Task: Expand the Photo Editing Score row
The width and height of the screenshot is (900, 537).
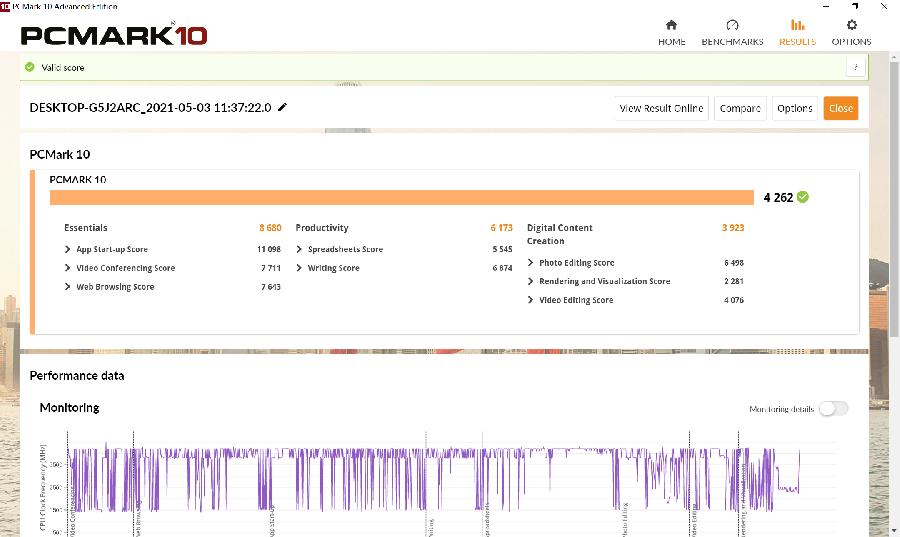Action: click(x=531, y=263)
